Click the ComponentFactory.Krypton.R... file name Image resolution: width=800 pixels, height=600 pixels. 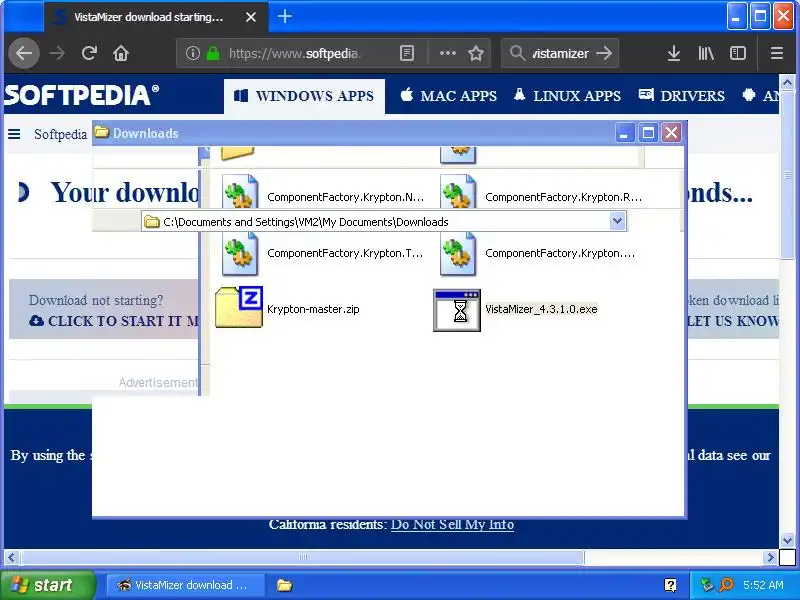pyautogui.click(x=563, y=197)
